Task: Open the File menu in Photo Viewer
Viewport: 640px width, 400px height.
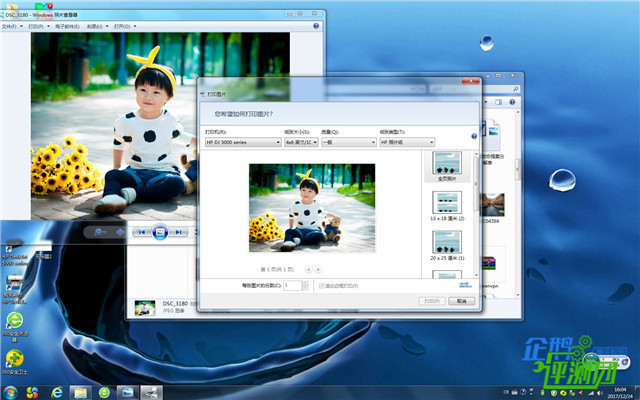Action: coord(10,26)
